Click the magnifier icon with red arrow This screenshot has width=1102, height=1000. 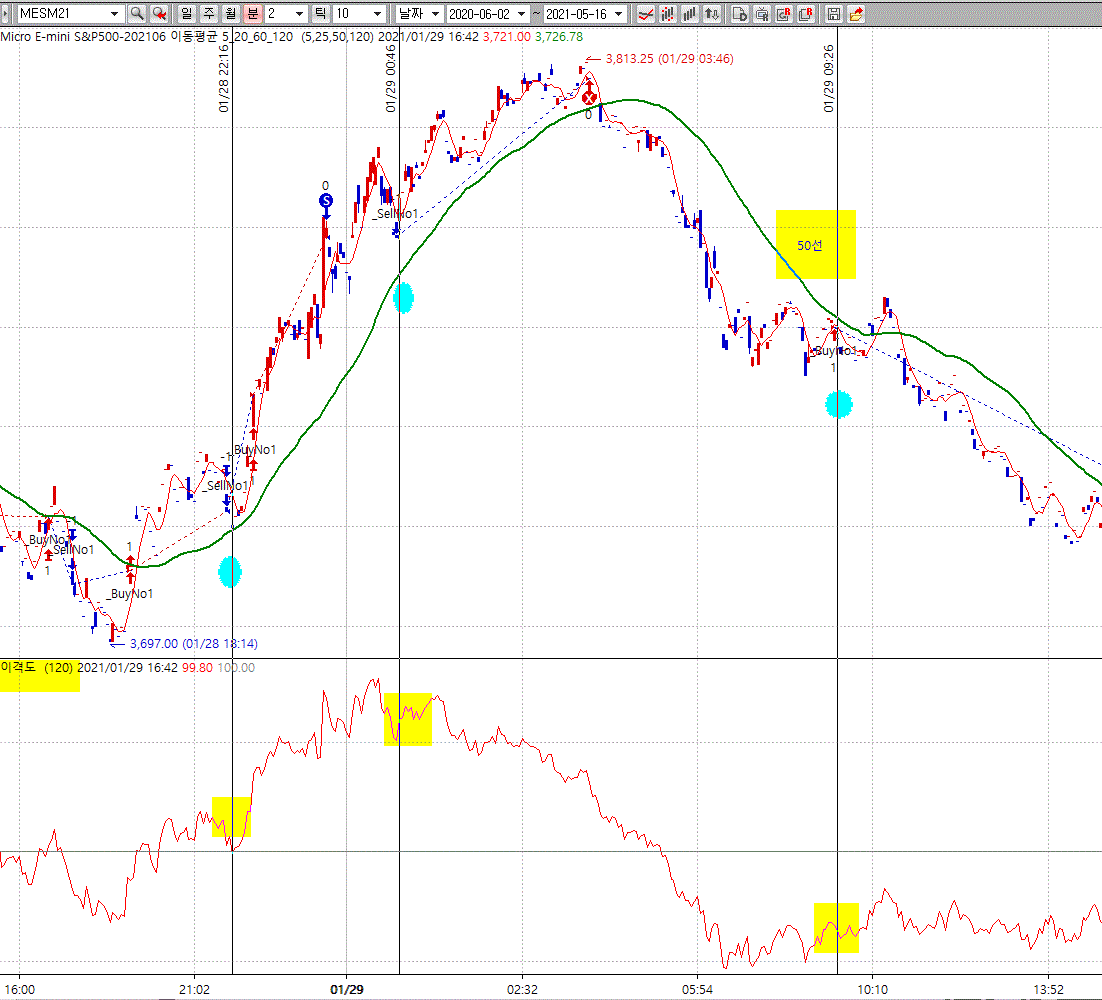click(159, 14)
